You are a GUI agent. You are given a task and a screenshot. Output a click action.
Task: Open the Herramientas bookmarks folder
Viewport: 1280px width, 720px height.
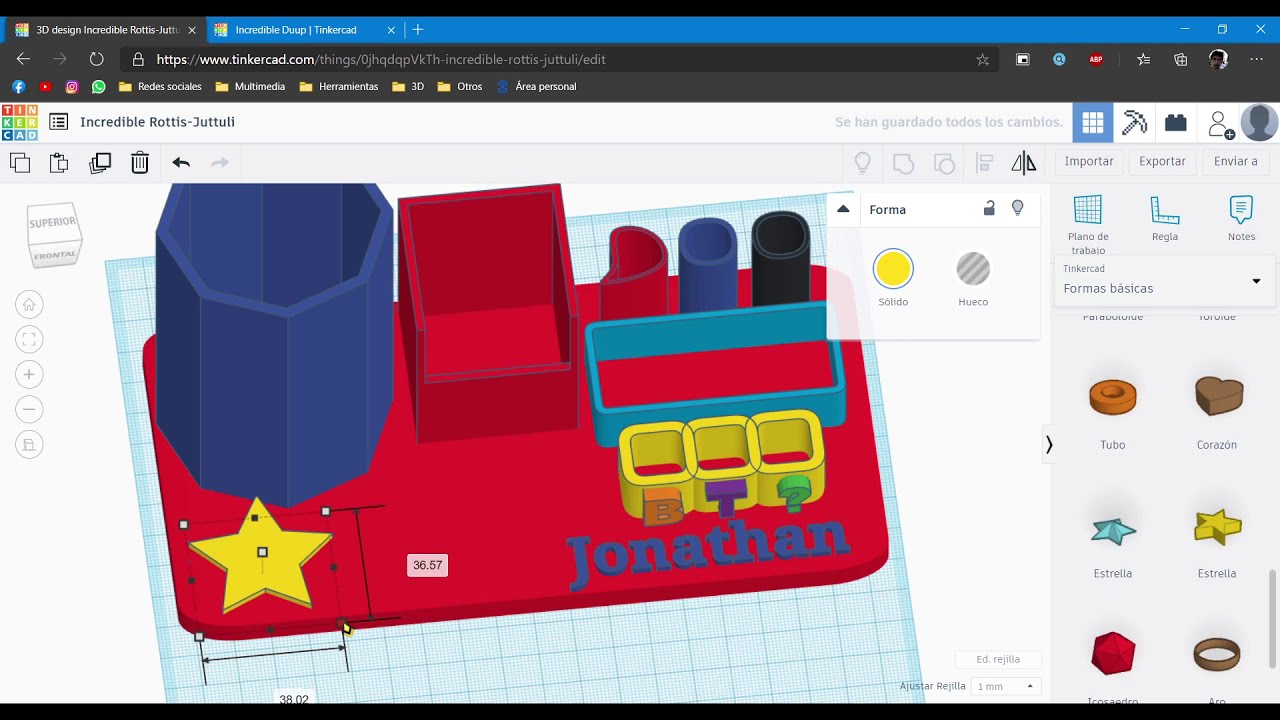click(338, 87)
